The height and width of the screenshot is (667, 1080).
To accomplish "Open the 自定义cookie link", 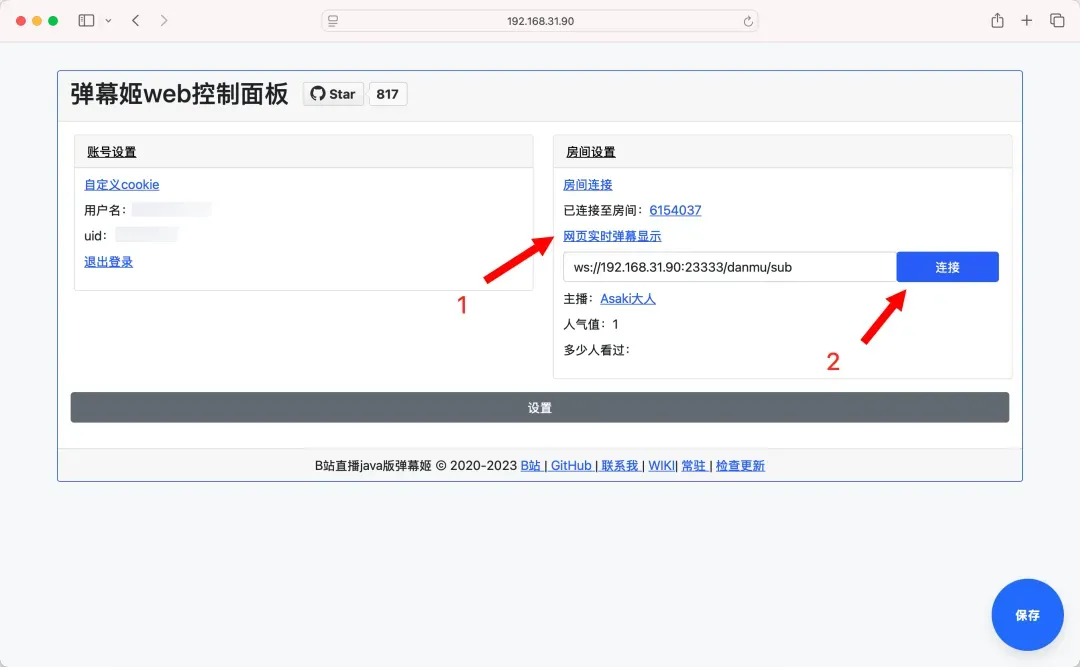I will point(121,185).
